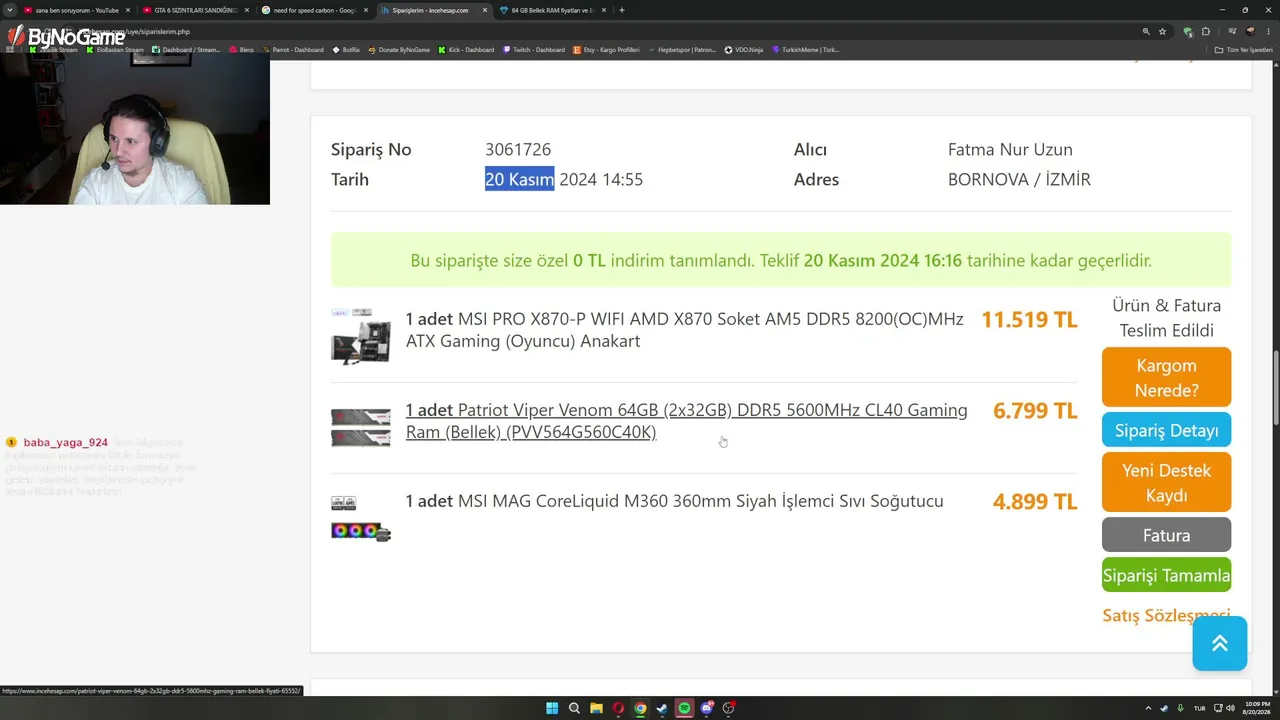This screenshot has height=720, width=1280.
Task: Open File Explorer from the taskbar
Action: [x=596, y=708]
